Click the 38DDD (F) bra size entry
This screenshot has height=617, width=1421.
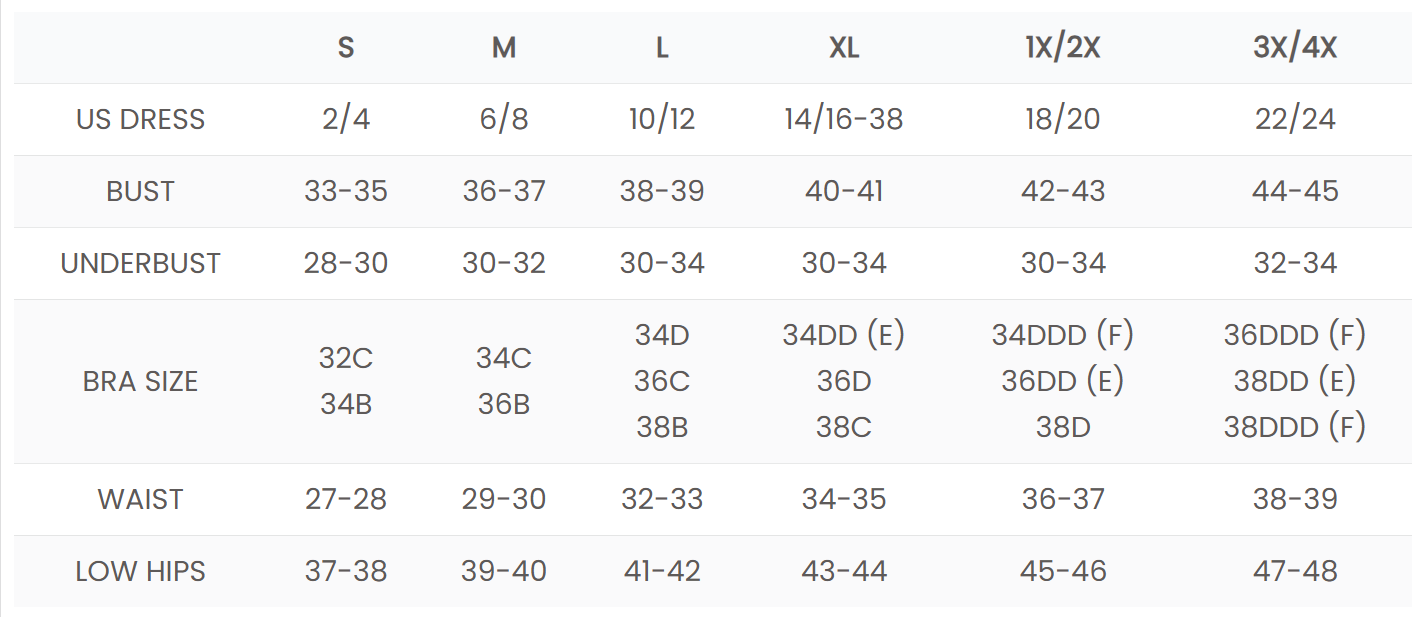click(x=1295, y=427)
